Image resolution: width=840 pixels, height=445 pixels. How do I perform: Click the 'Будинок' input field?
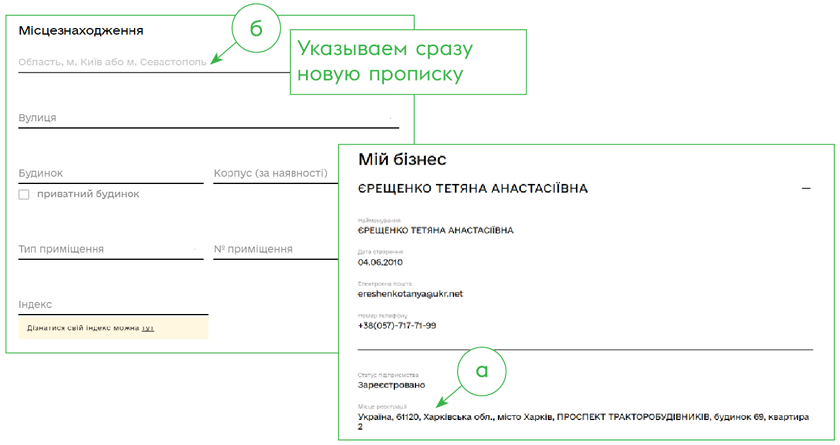pos(110,173)
